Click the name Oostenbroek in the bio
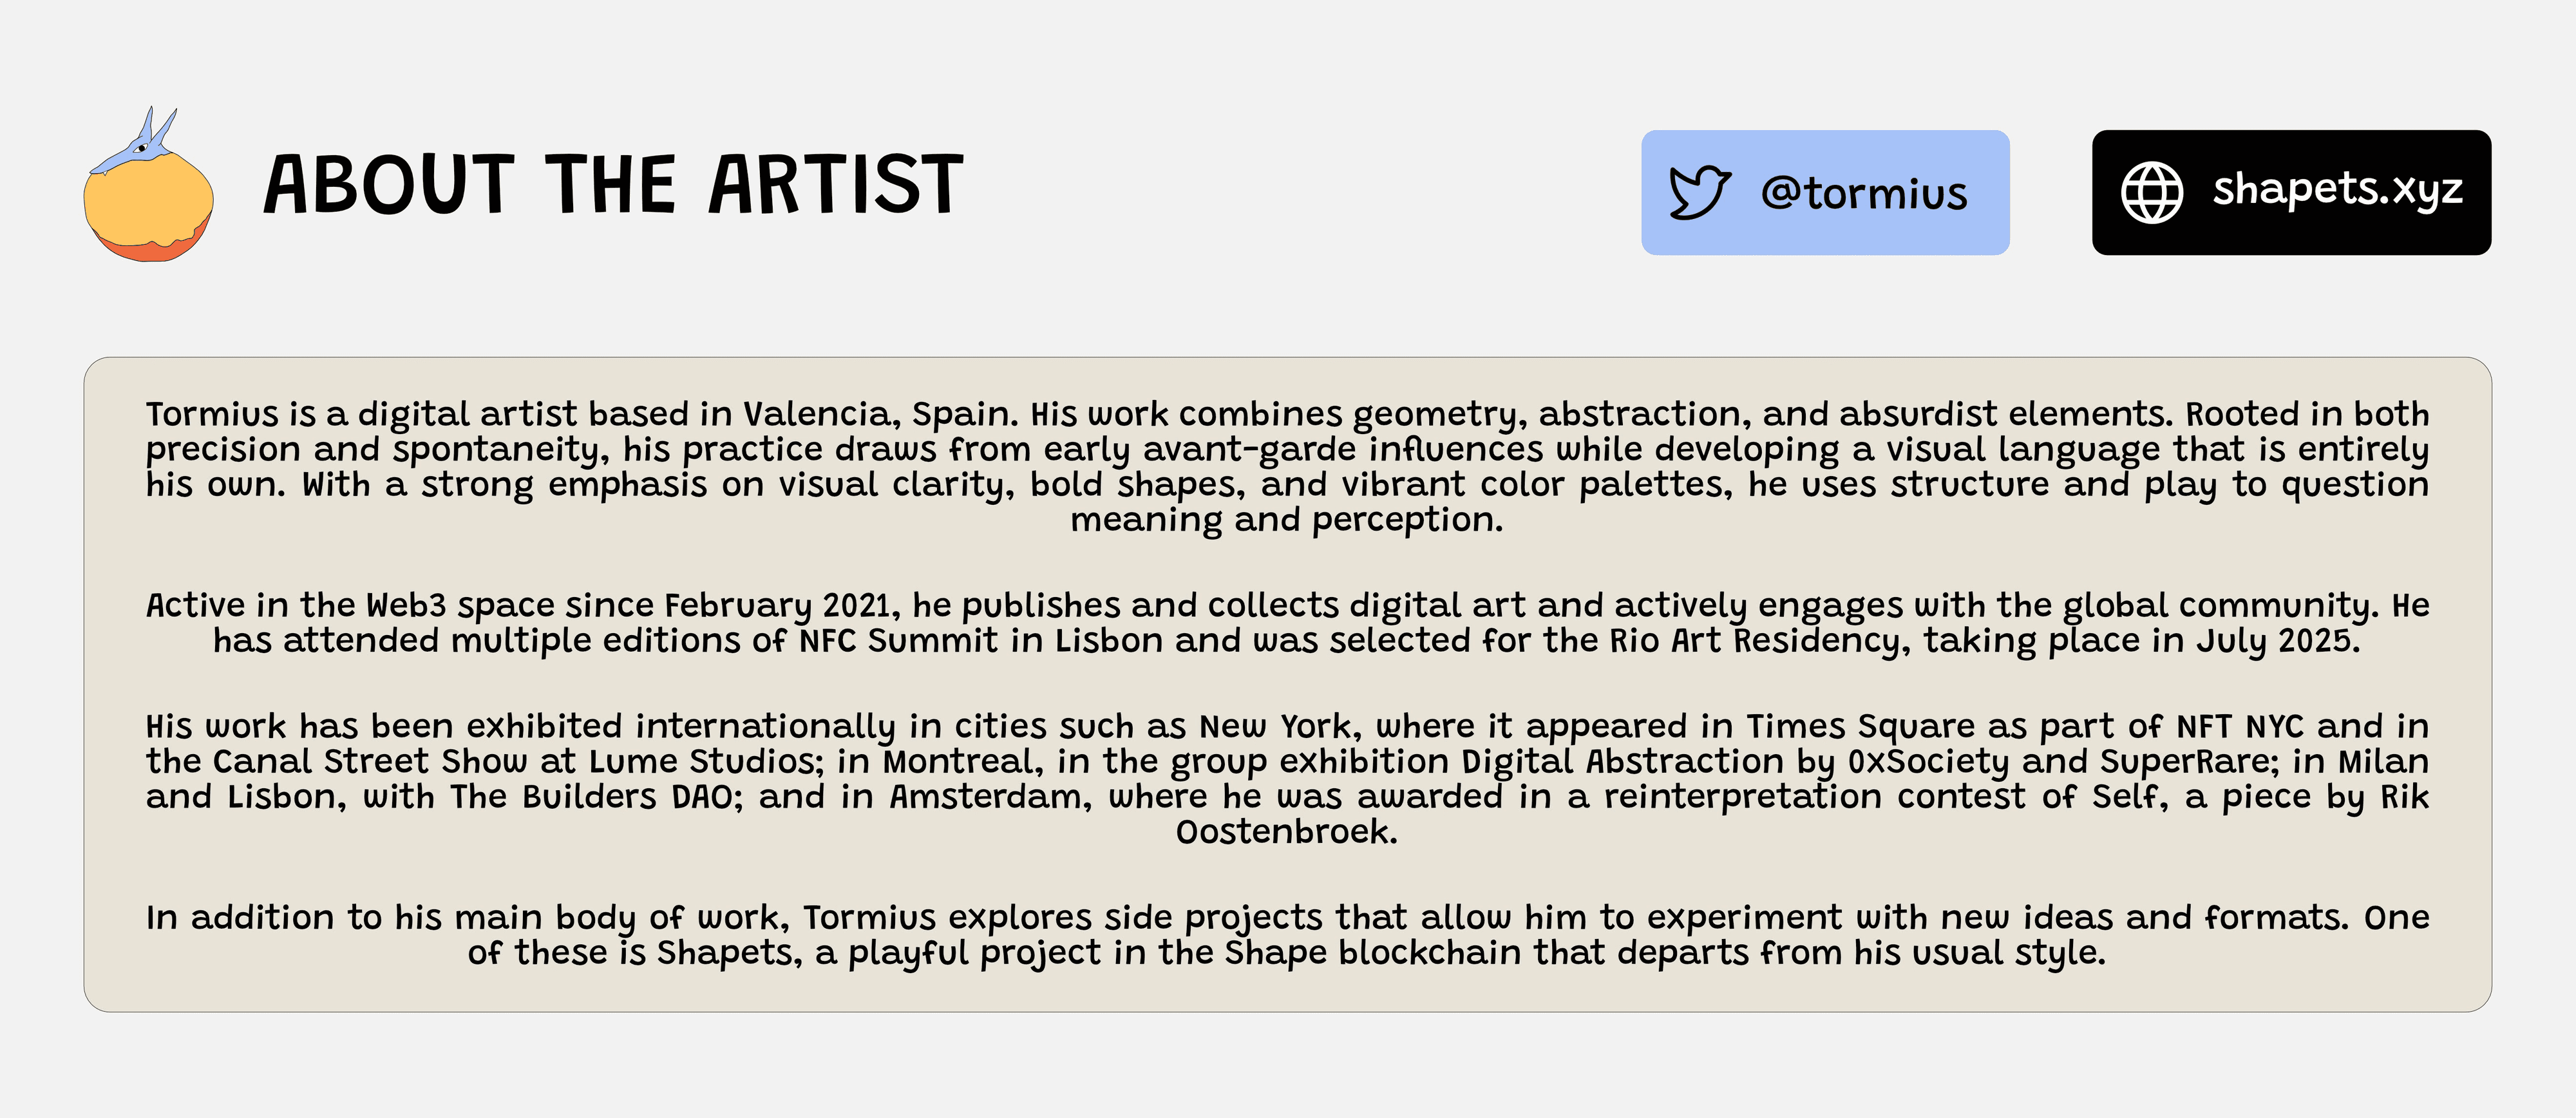The width and height of the screenshot is (2576, 1118). coord(1286,832)
